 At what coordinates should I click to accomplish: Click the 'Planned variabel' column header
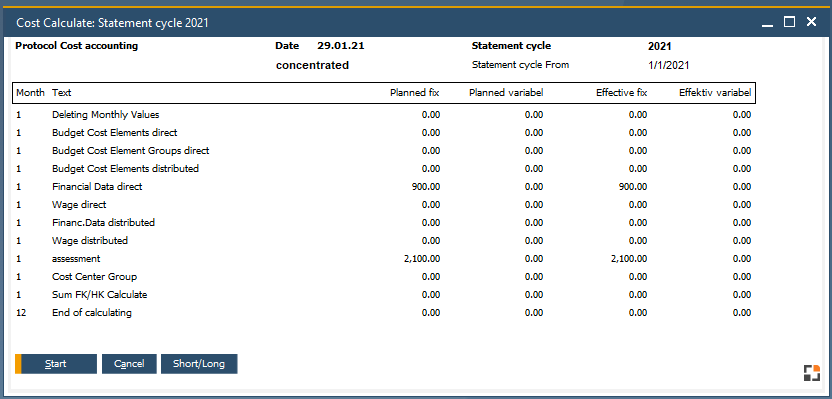pyautogui.click(x=506, y=93)
